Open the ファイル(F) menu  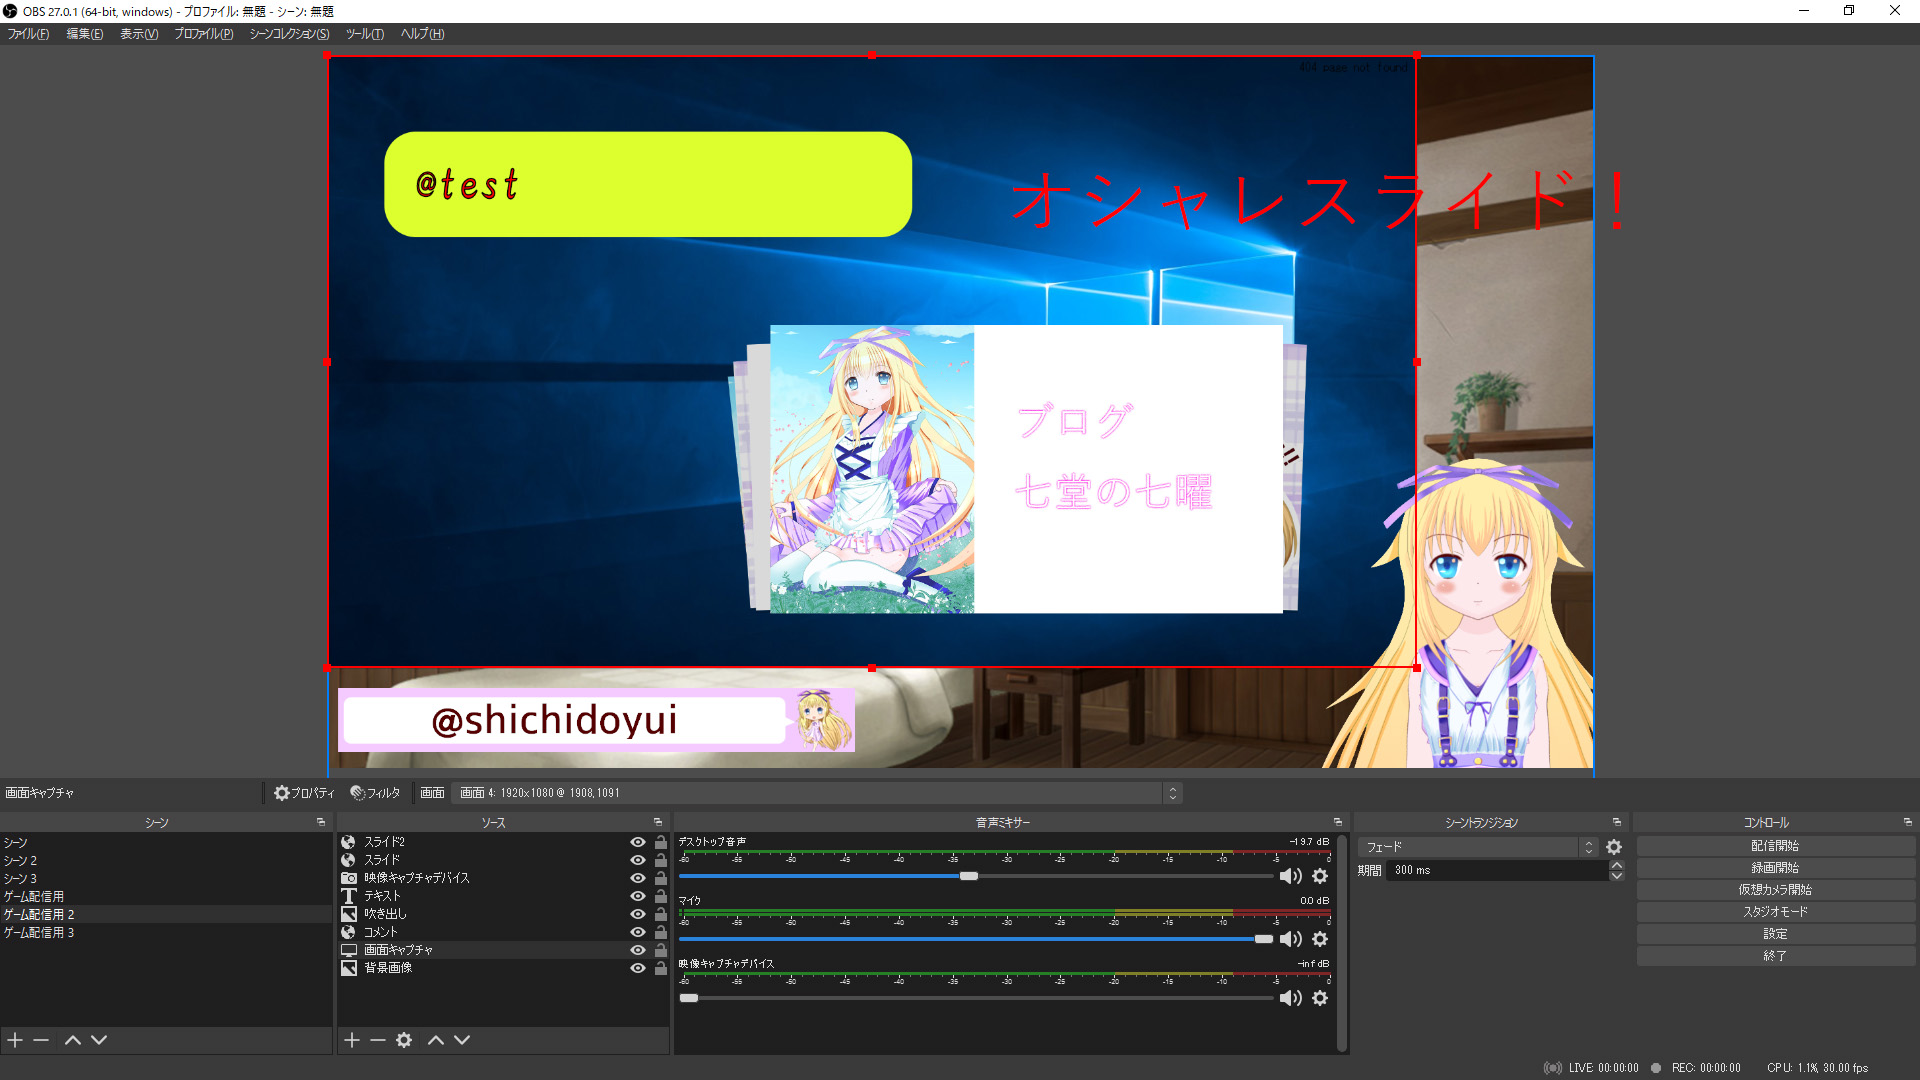(x=29, y=34)
